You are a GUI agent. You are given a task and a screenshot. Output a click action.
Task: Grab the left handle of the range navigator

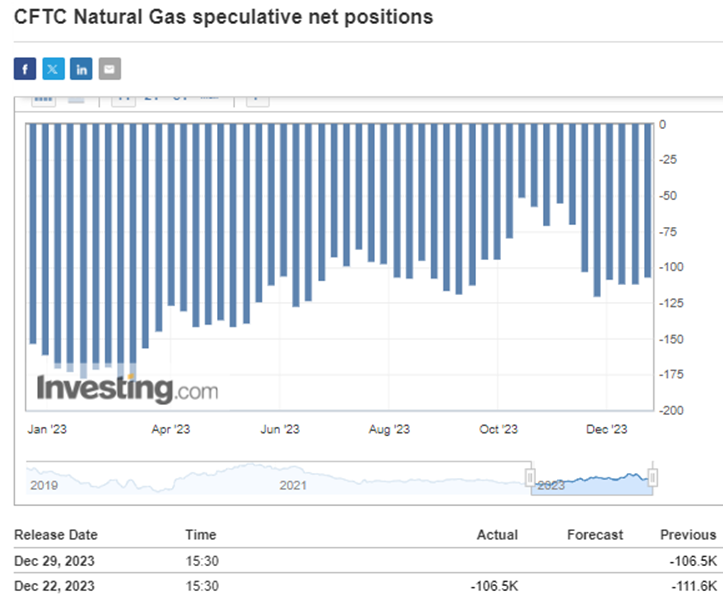[530, 478]
